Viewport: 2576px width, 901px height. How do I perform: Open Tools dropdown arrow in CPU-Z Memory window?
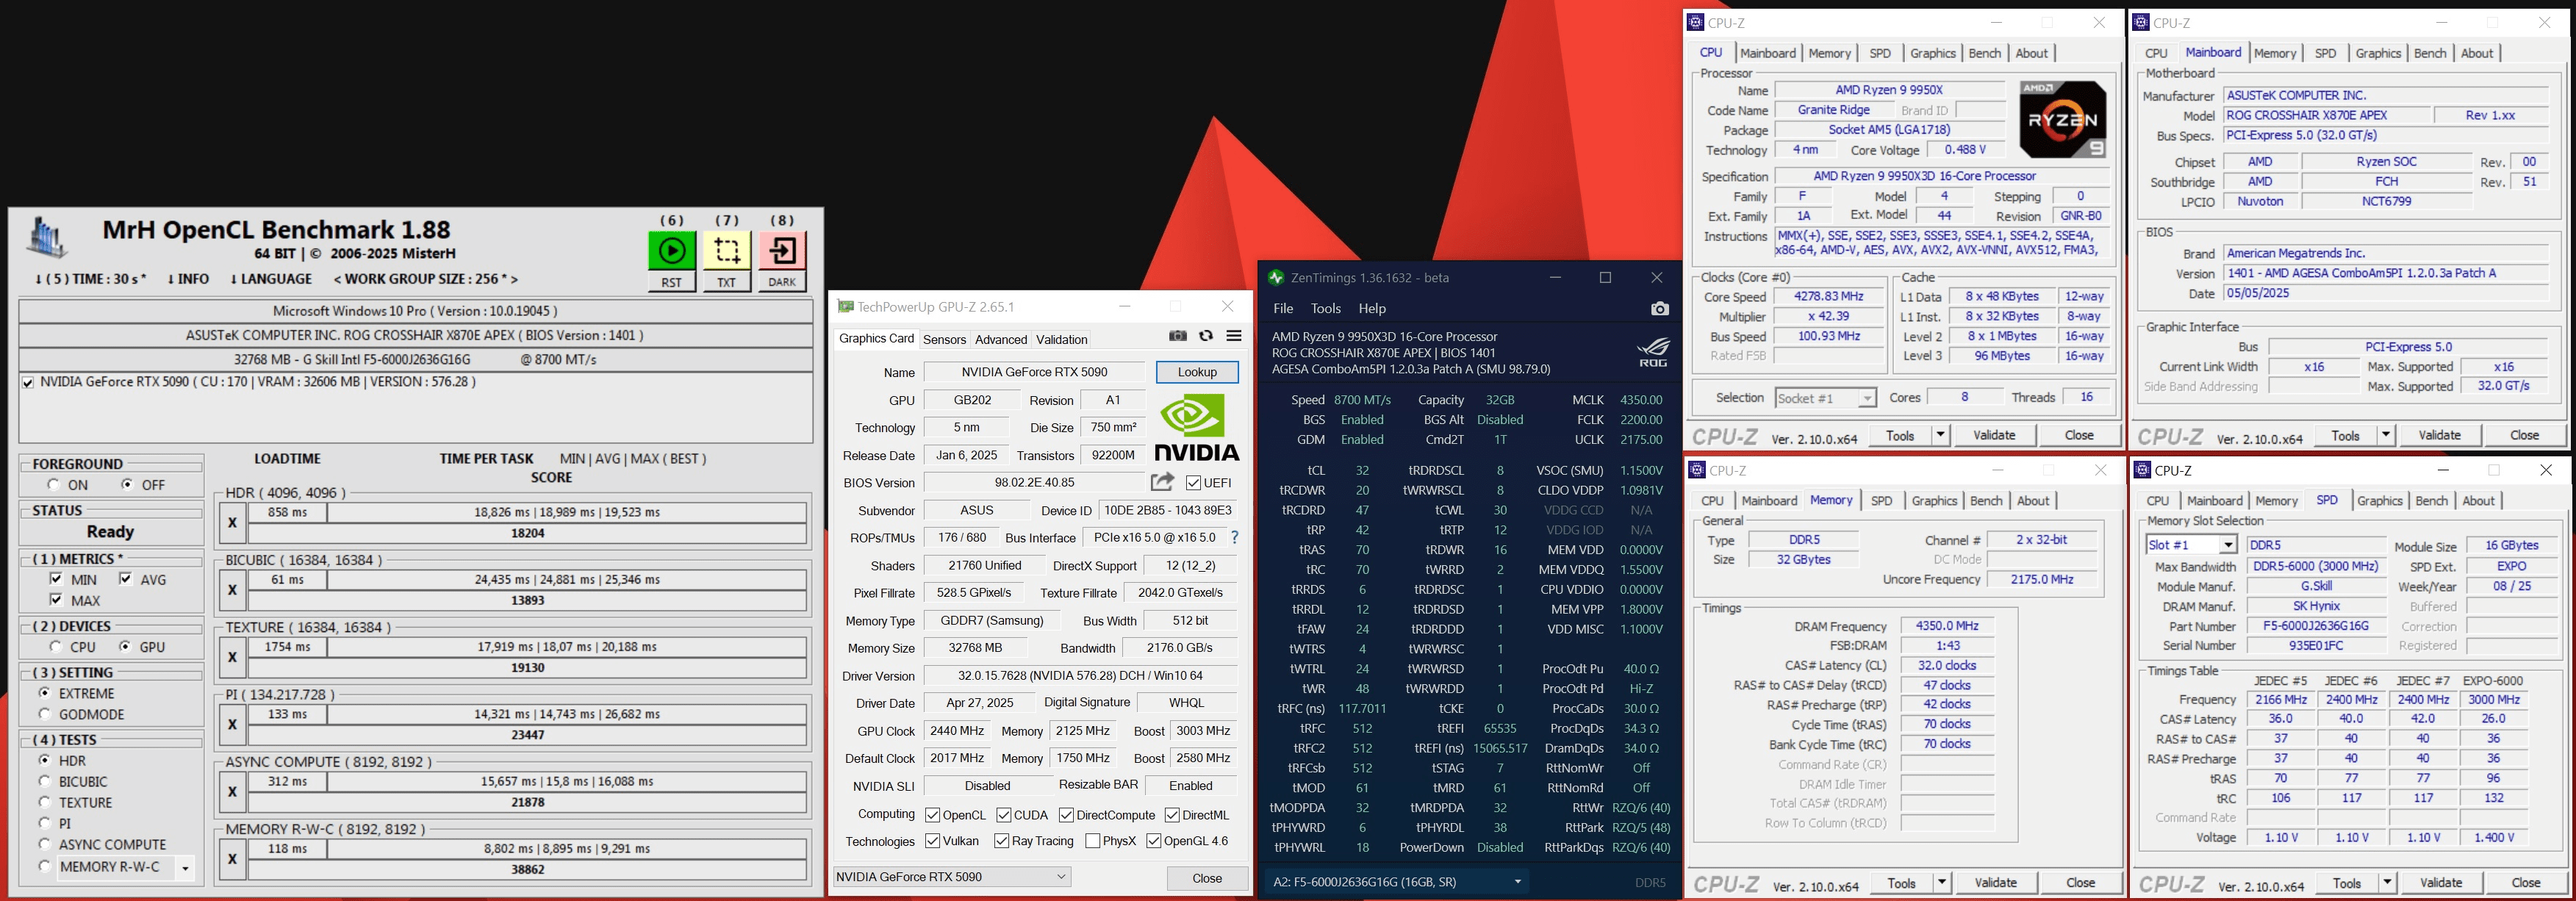click(1942, 883)
